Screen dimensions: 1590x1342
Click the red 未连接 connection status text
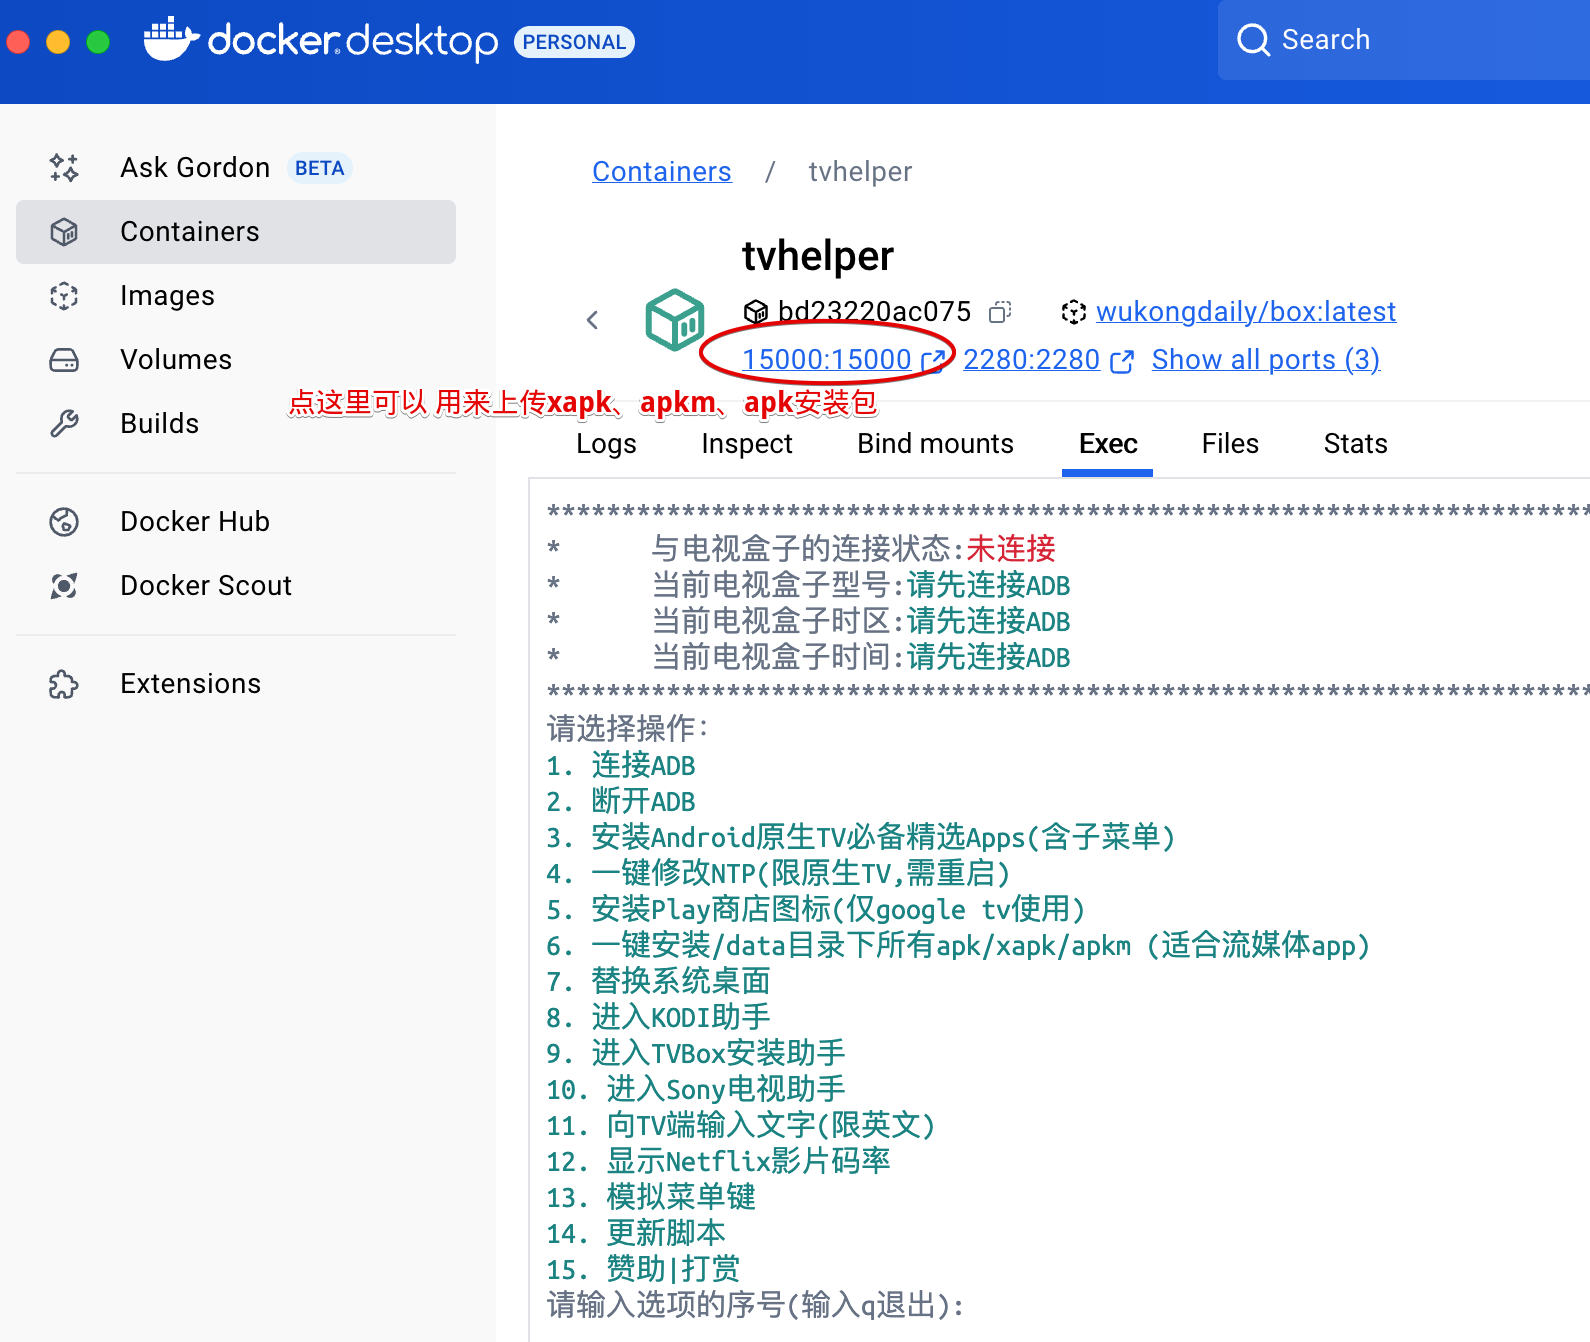(1011, 549)
